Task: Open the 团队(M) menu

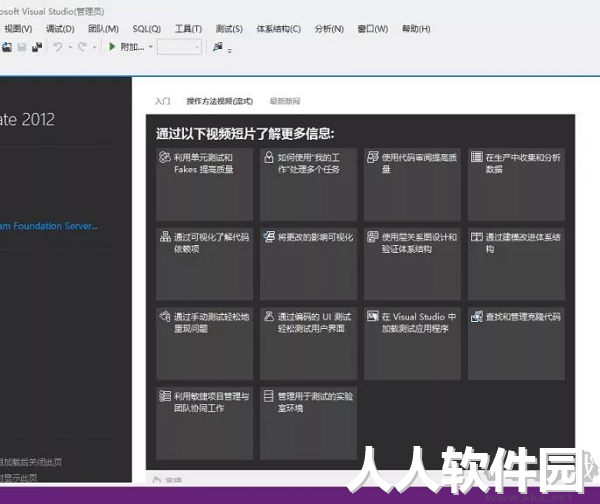Action: (103, 29)
